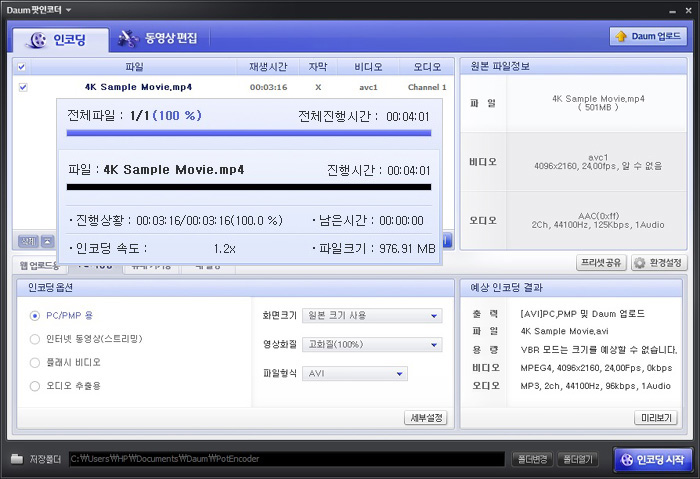Select 인터넷 동영상(스트리밍) radio option
The image size is (700, 479).
pos(36,339)
